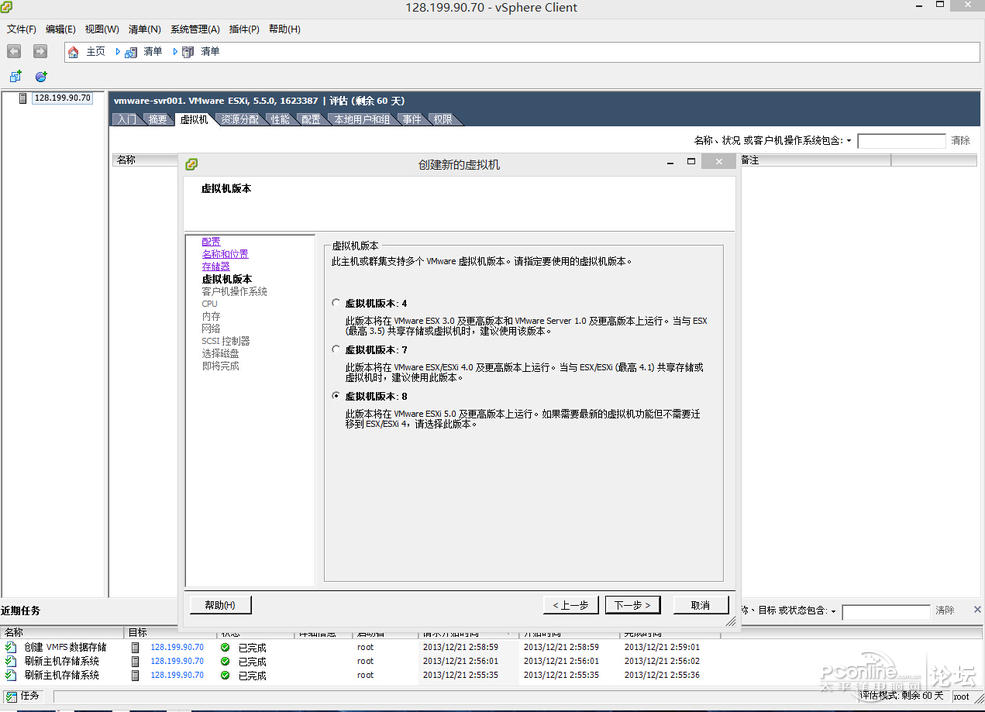Click 128.199.90.70 link in 2:55:35 task row
Viewport: 985px width, 712px height.
point(177,675)
